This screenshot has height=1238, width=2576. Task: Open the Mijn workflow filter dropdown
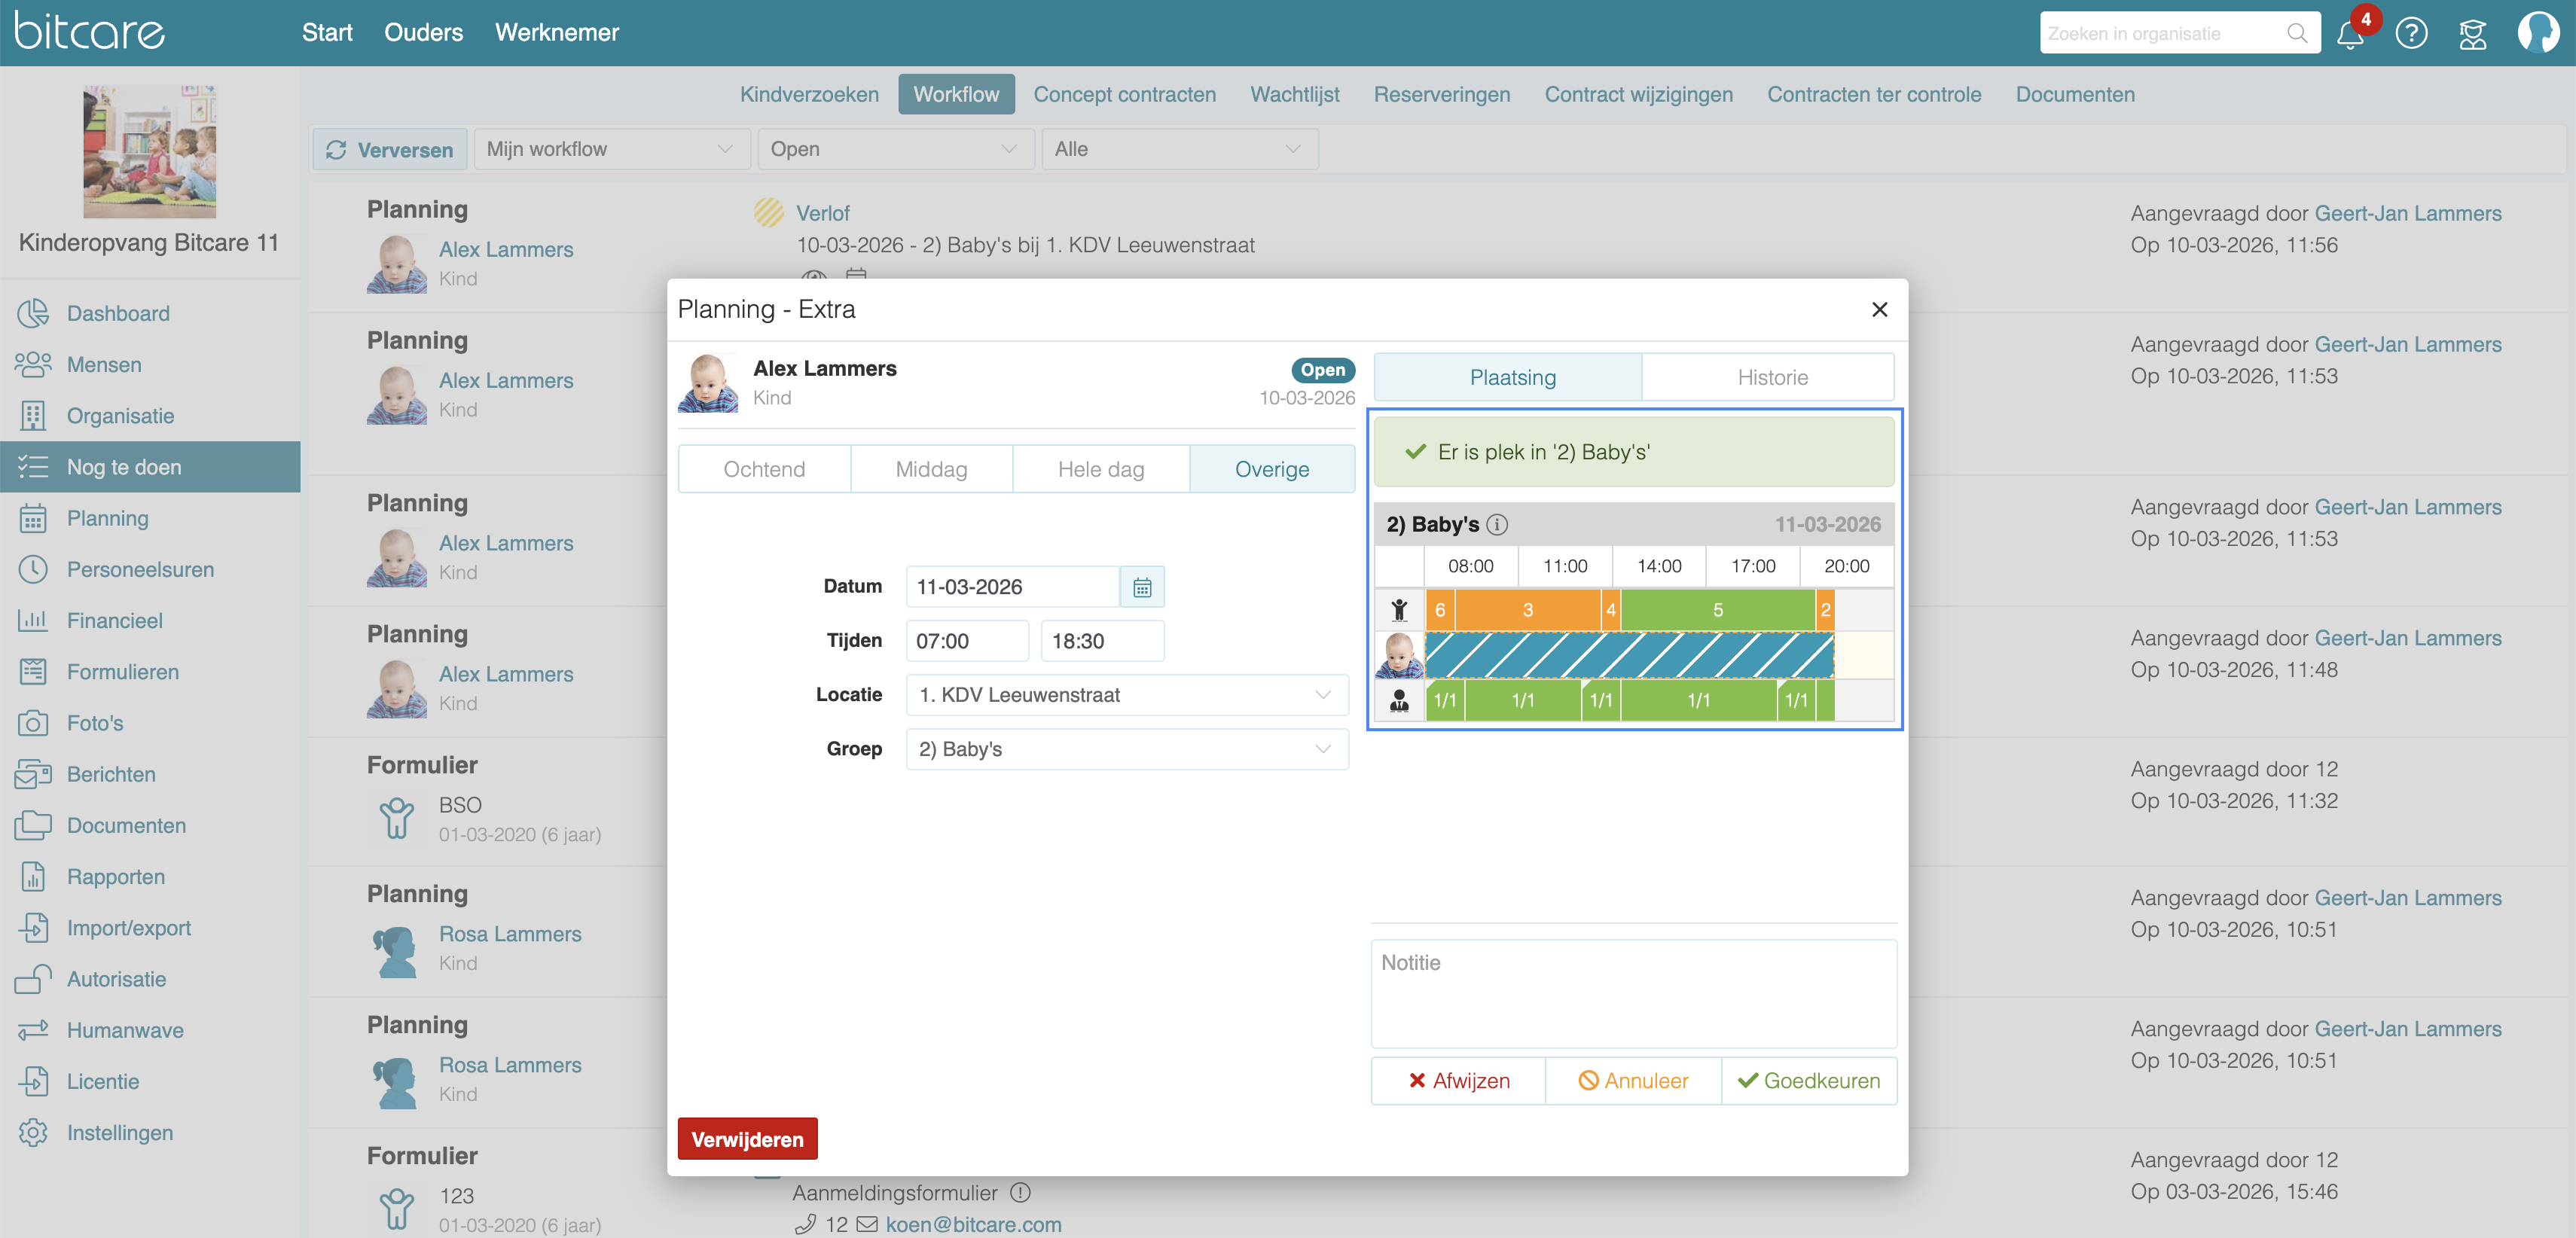610,149
